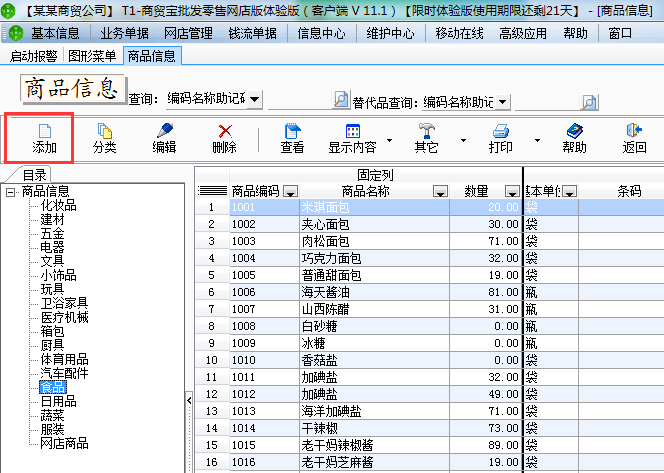Screen dimensions: 664x473
Task: Select the 目录 tab in left panel
Action: click(x=34, y=175)
